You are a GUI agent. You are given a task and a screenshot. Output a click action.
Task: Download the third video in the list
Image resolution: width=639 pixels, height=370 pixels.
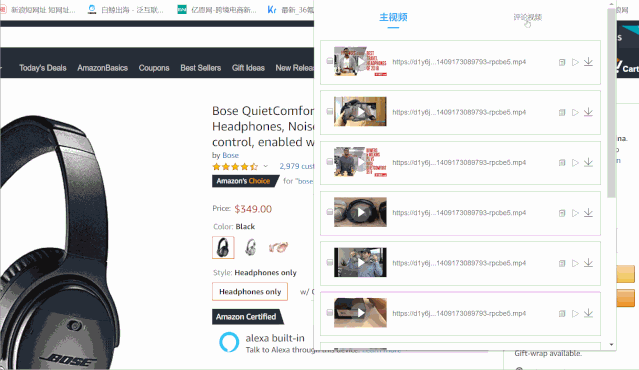point(588,163)
